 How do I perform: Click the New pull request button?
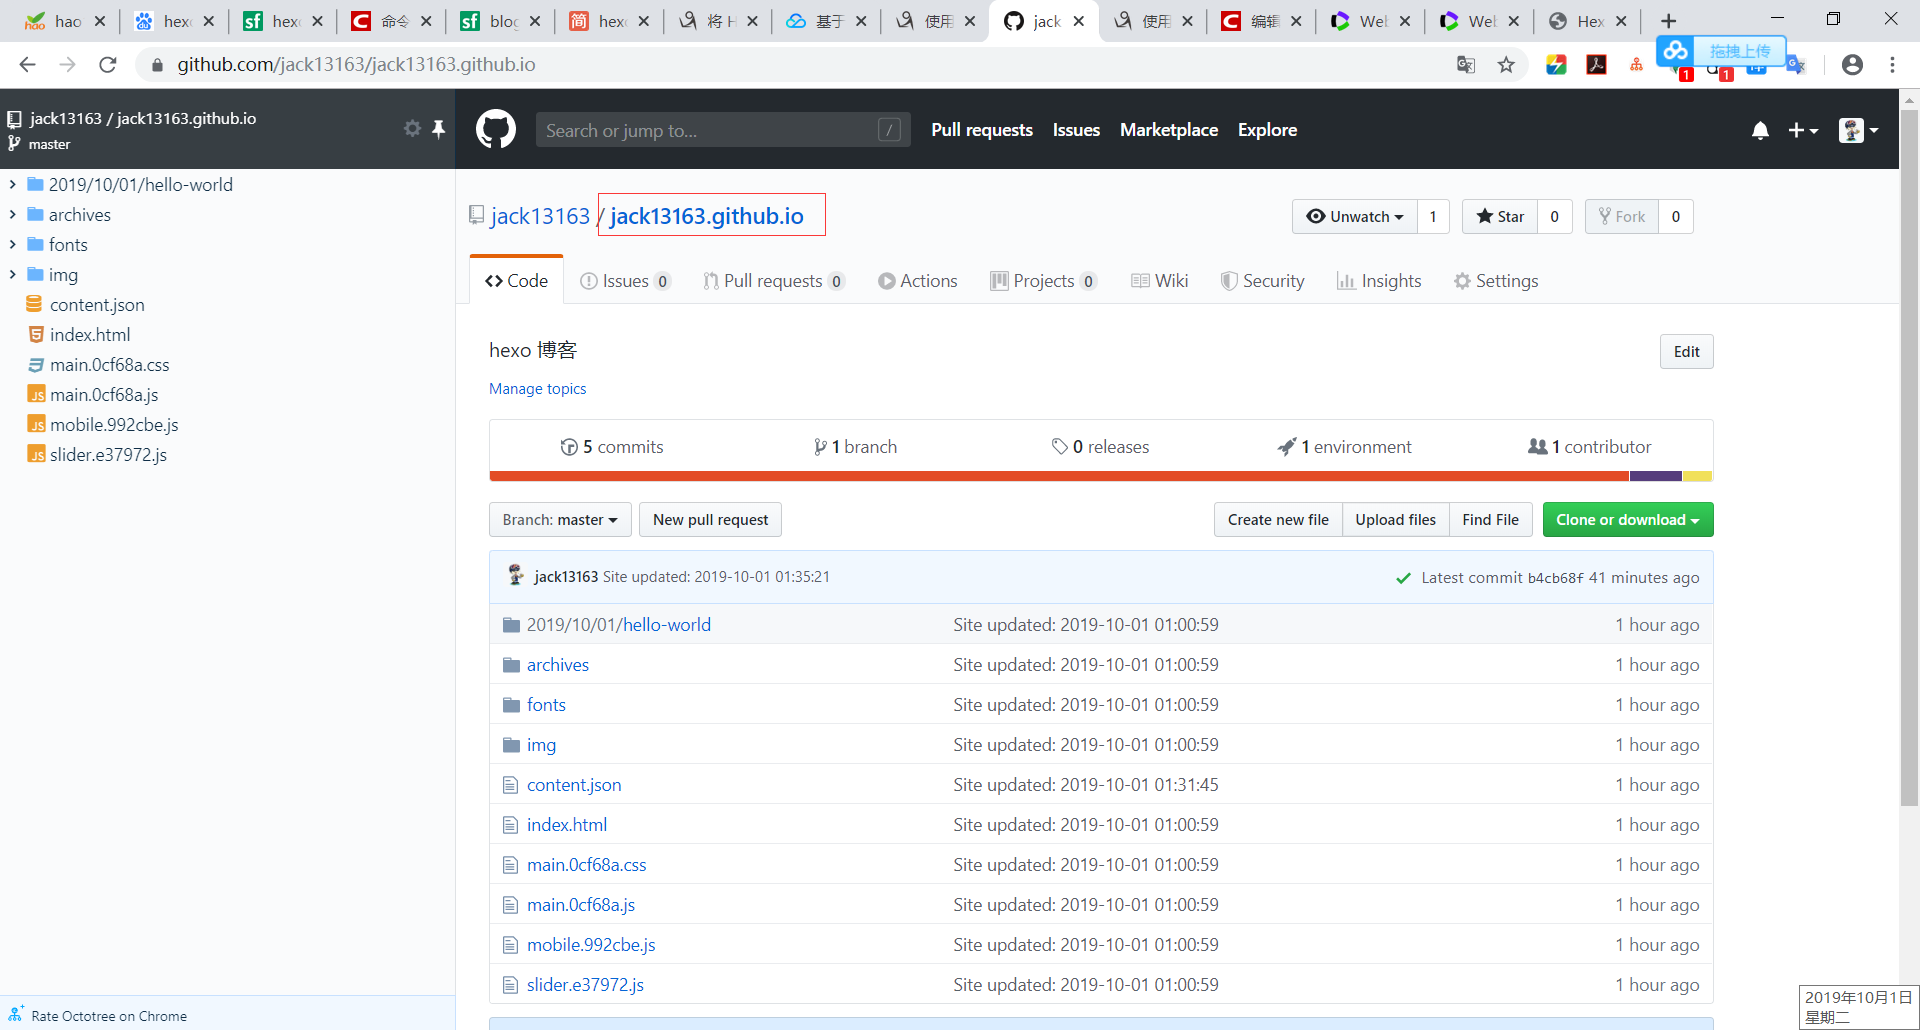pos(710,519)
